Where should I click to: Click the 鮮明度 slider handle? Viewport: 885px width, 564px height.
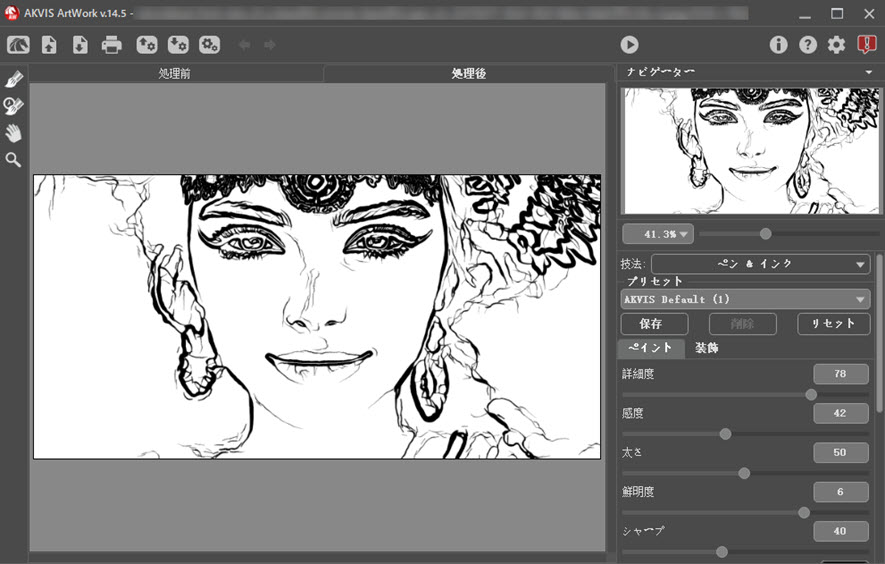(804, 513)
